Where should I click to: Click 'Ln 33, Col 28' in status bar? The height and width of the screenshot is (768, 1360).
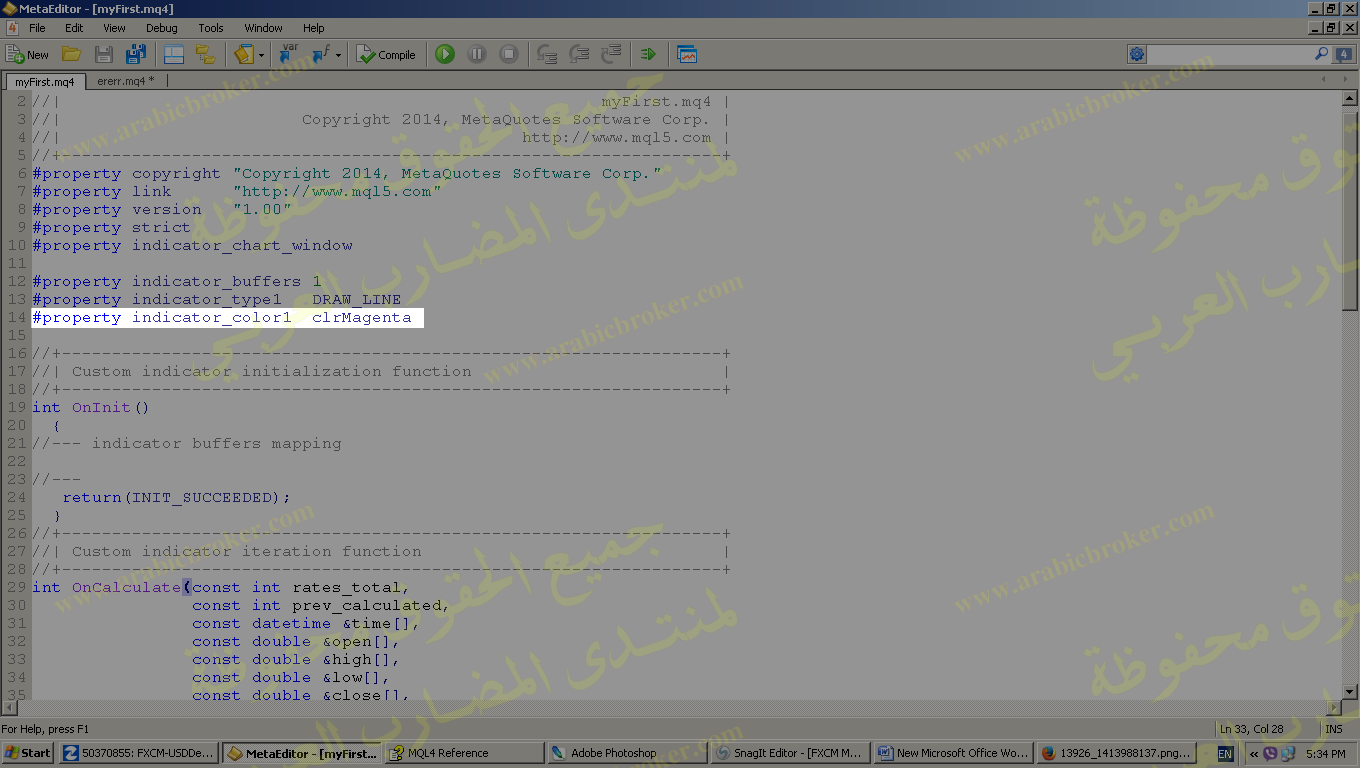point(1251,729)
